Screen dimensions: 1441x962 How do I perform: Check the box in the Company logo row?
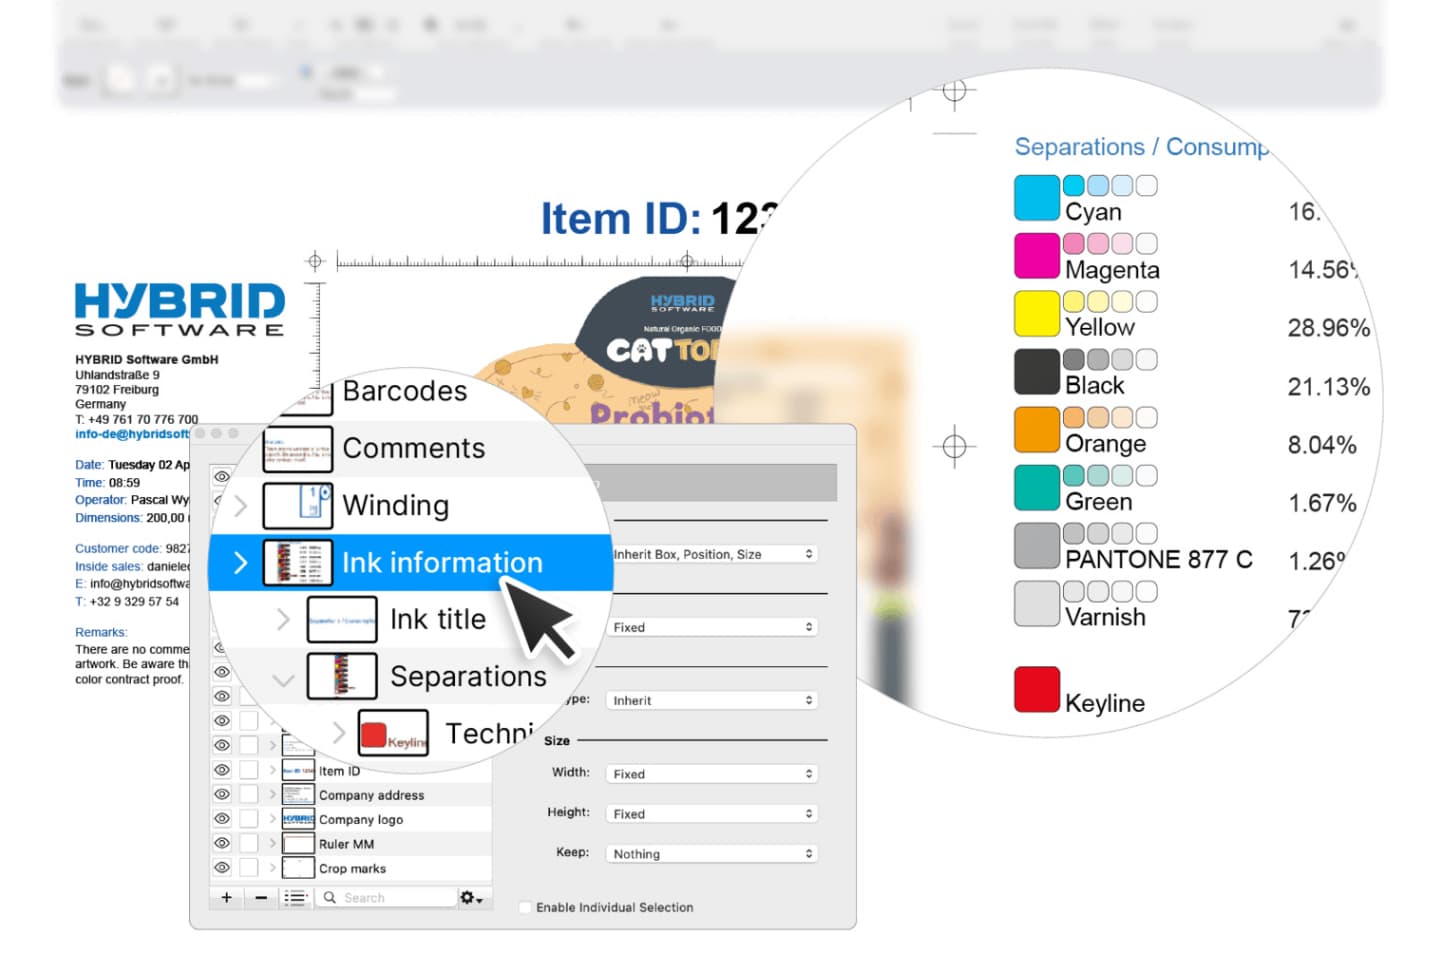(249, 818)
